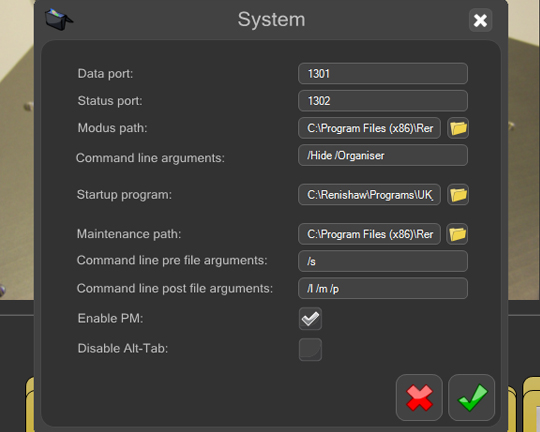Viewport: 540px width, 432px height.
Task: Uncheck the Enable PM checkbox
Action: tap(310, 319)
